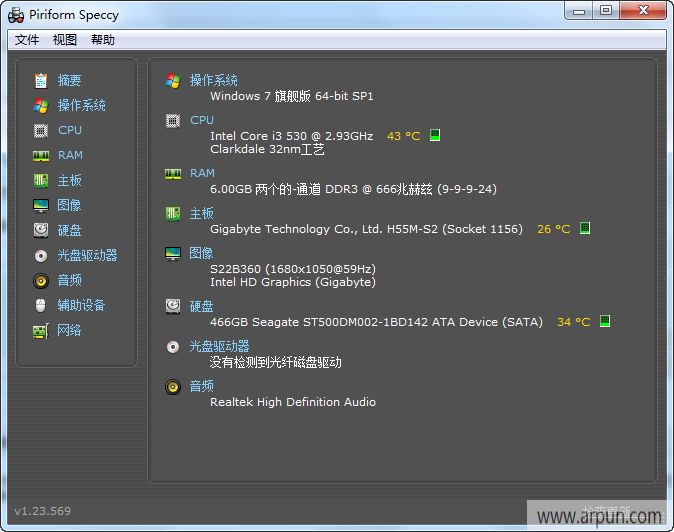This screenshot has width=674, height=532.
Task: Open the 视图 menu
Action: click(x=64, y=40)
